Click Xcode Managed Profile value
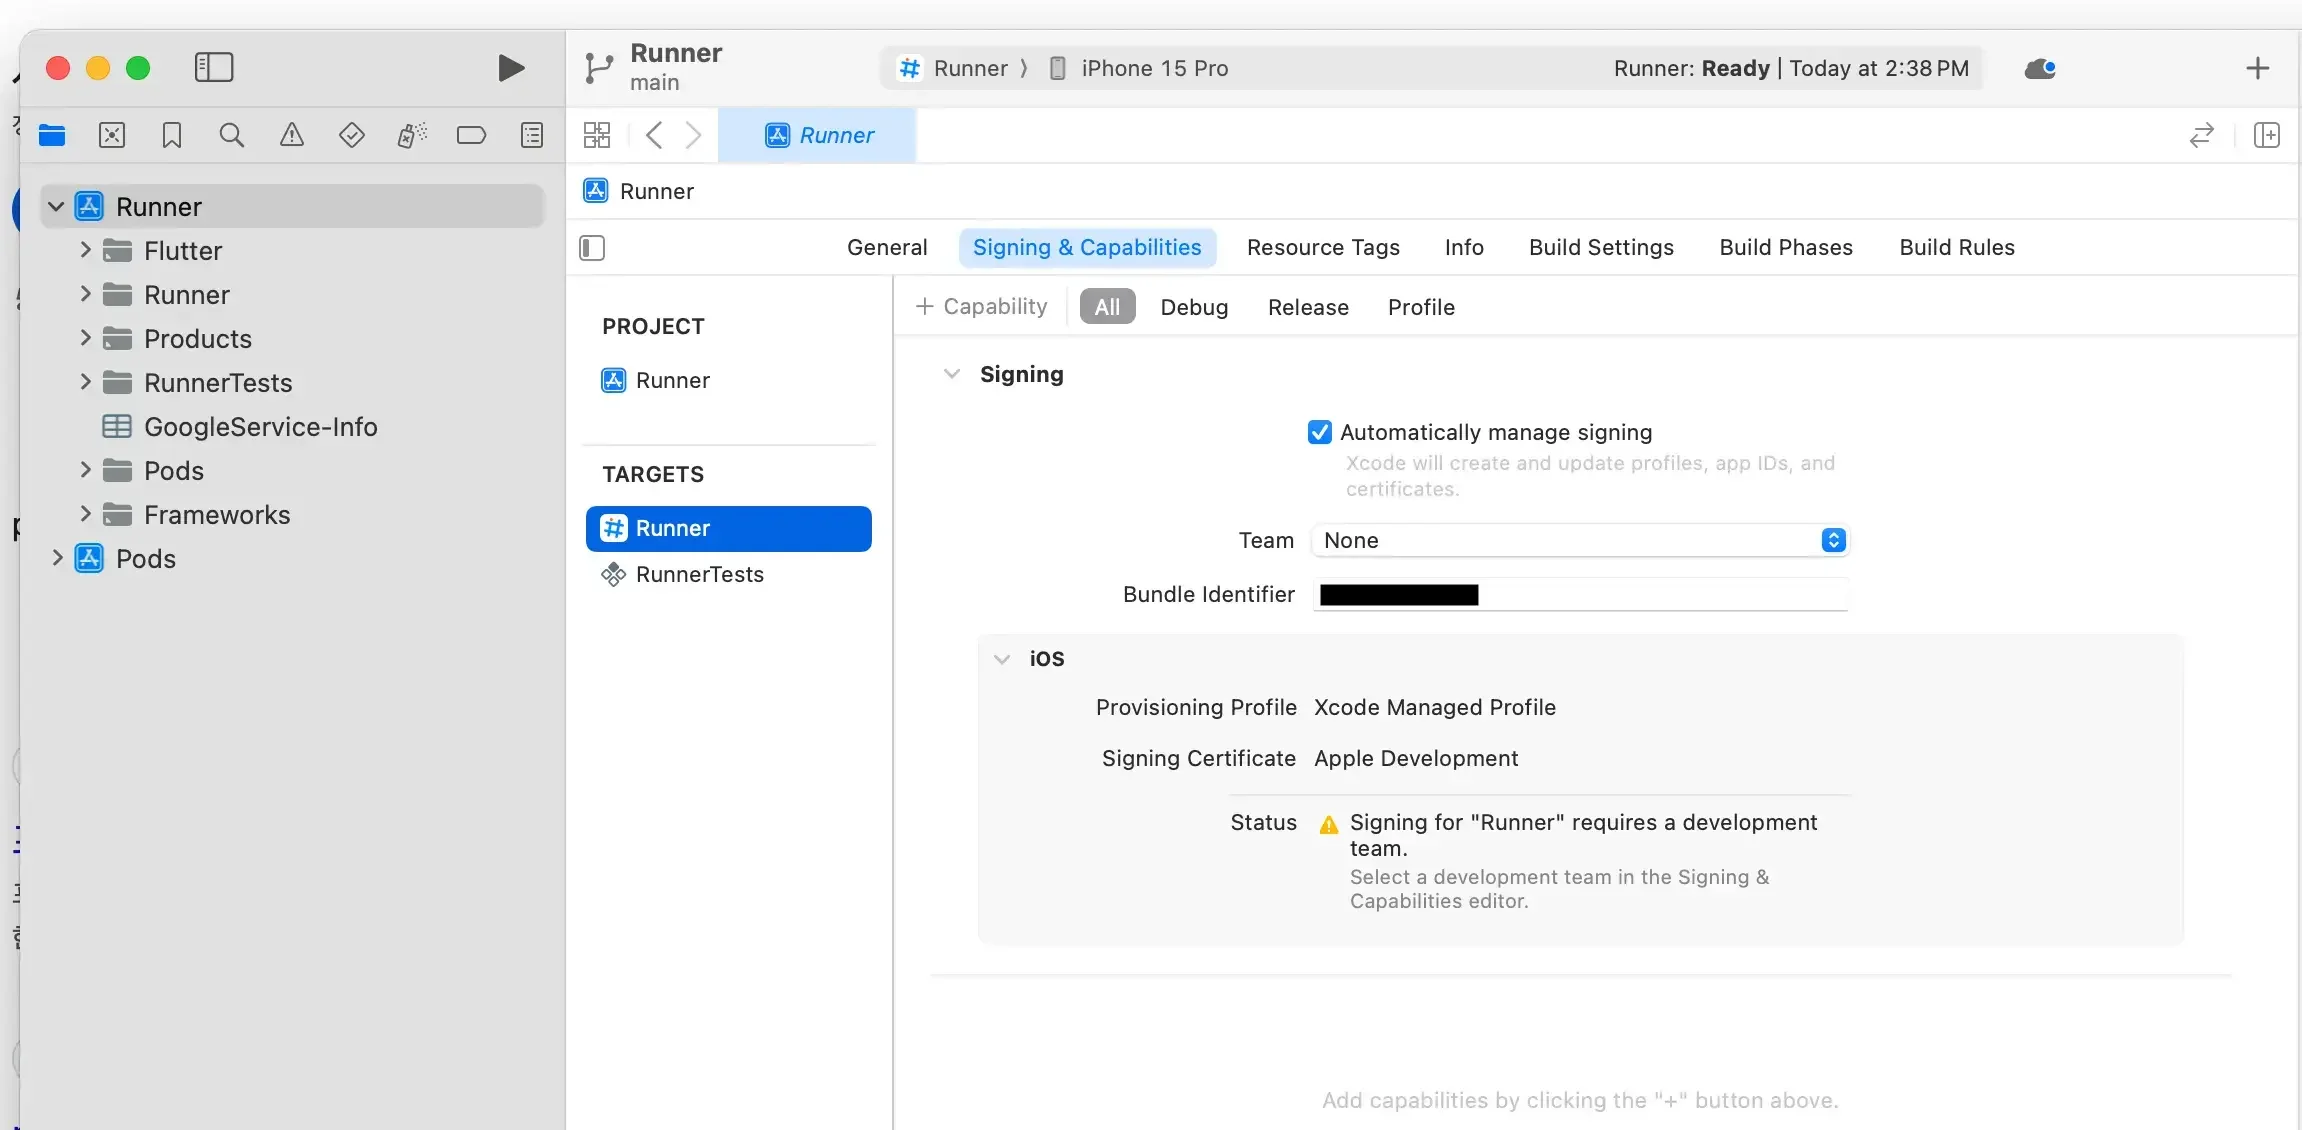The width and height of the screenshot is (2302, 1130). [1434, 707]
